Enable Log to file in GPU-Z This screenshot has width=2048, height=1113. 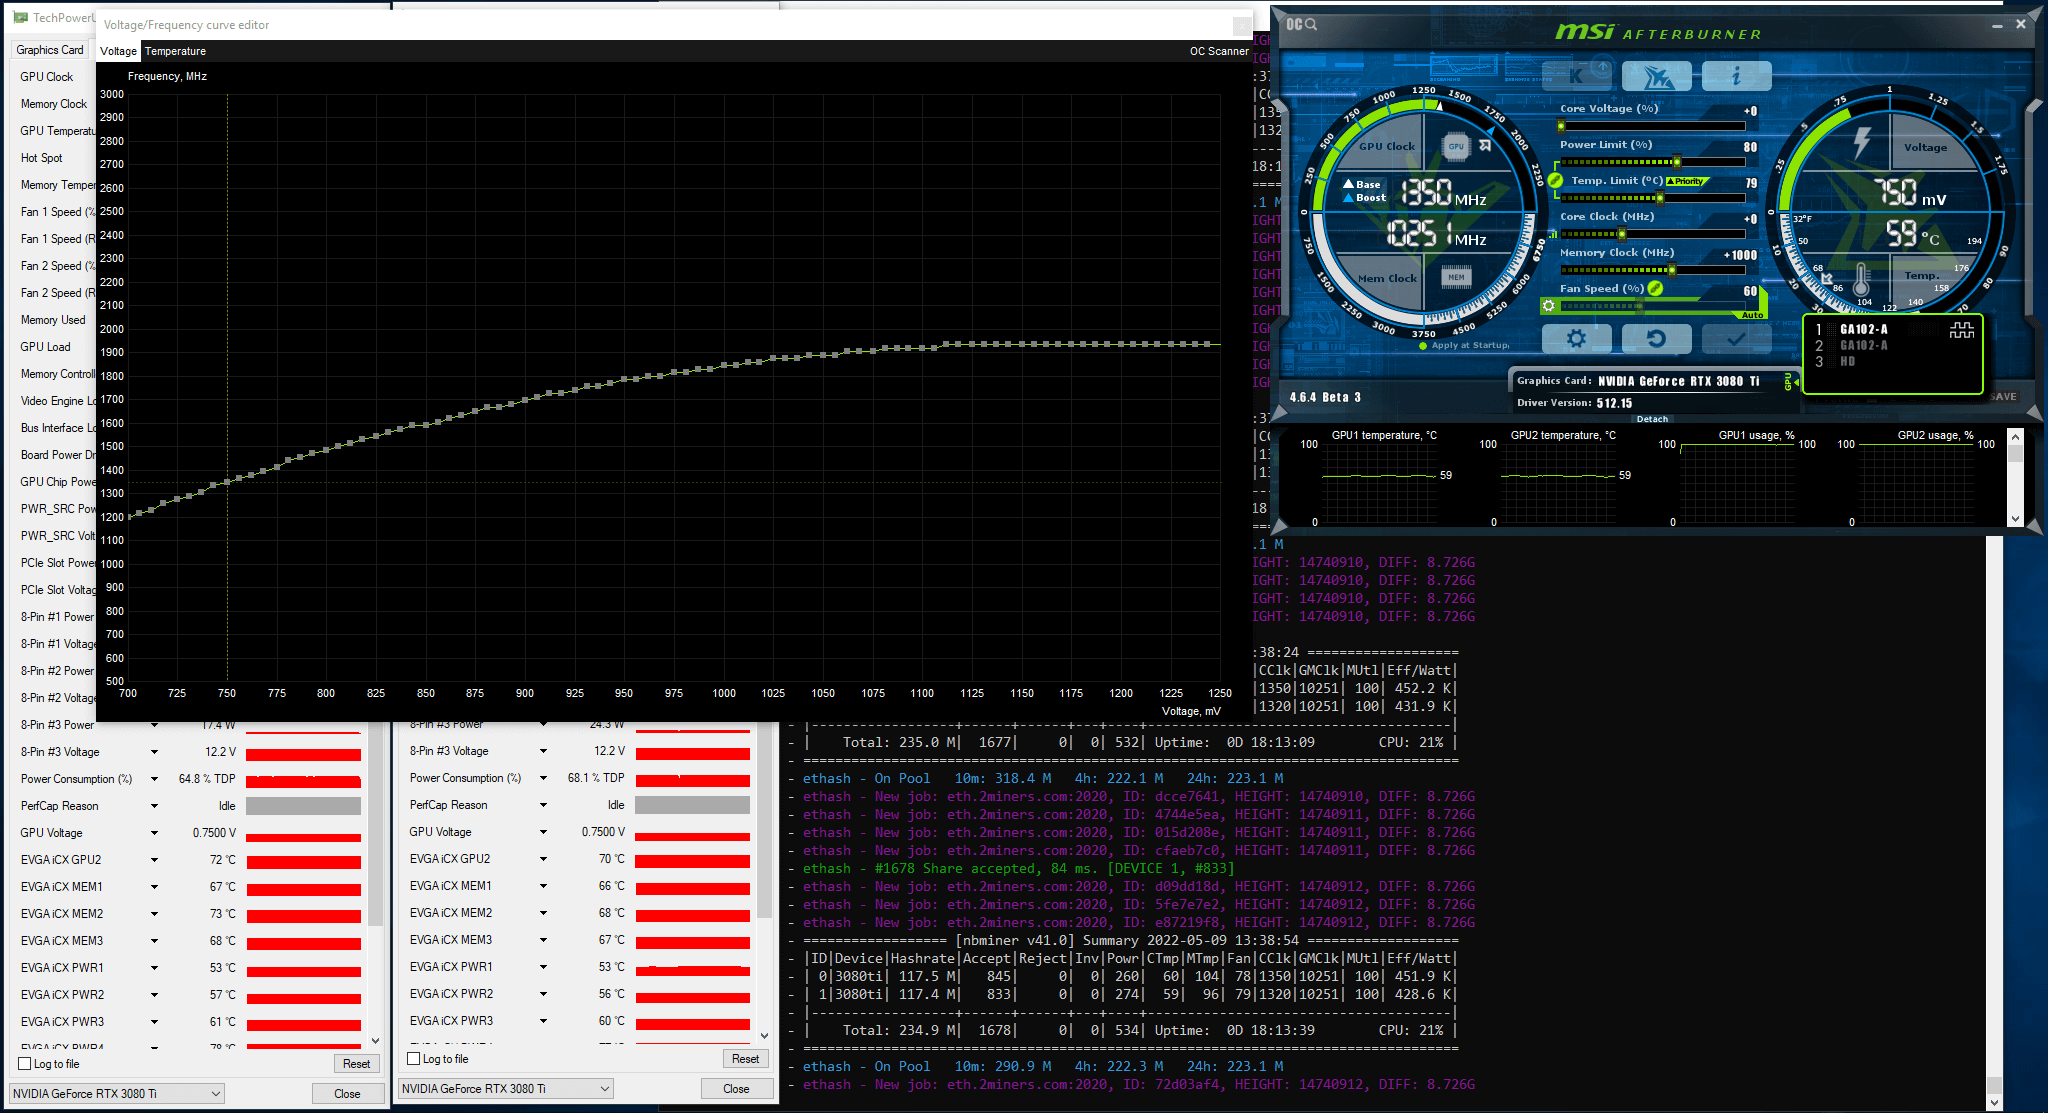(x=22, y=1063)
